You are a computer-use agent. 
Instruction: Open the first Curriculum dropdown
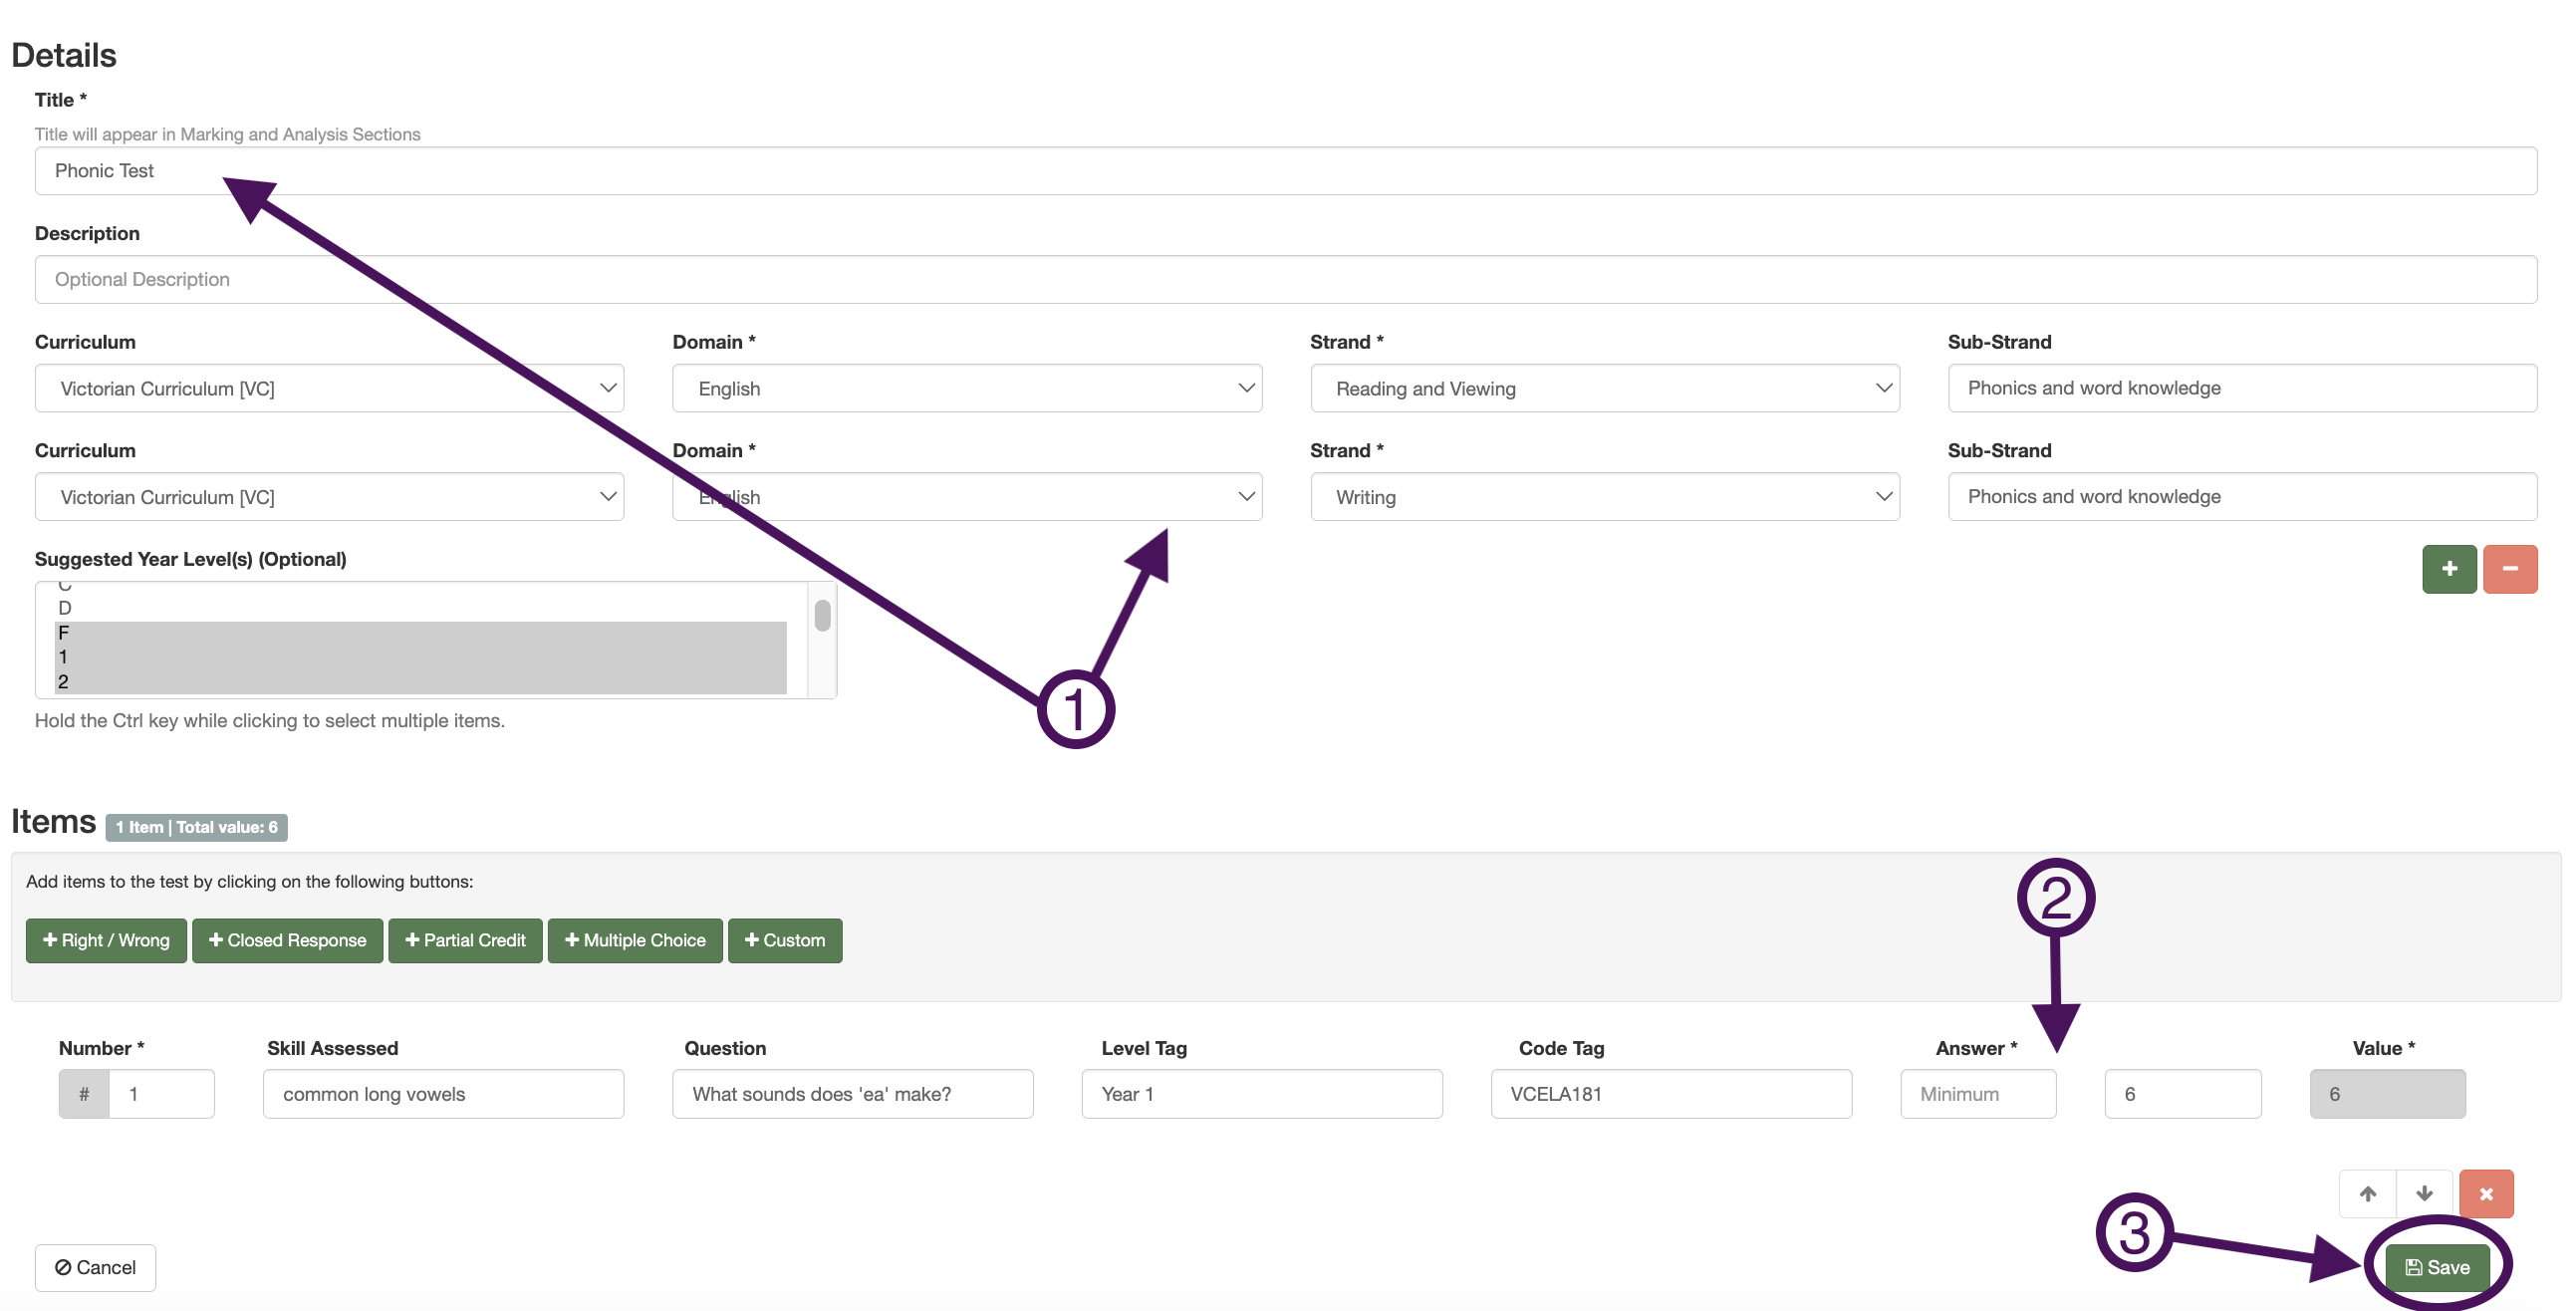click(x=329, y=388)
